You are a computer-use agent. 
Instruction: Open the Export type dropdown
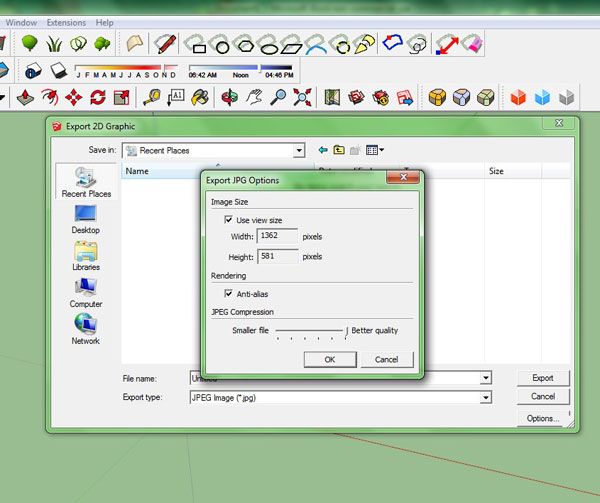(x=485, y=397)
